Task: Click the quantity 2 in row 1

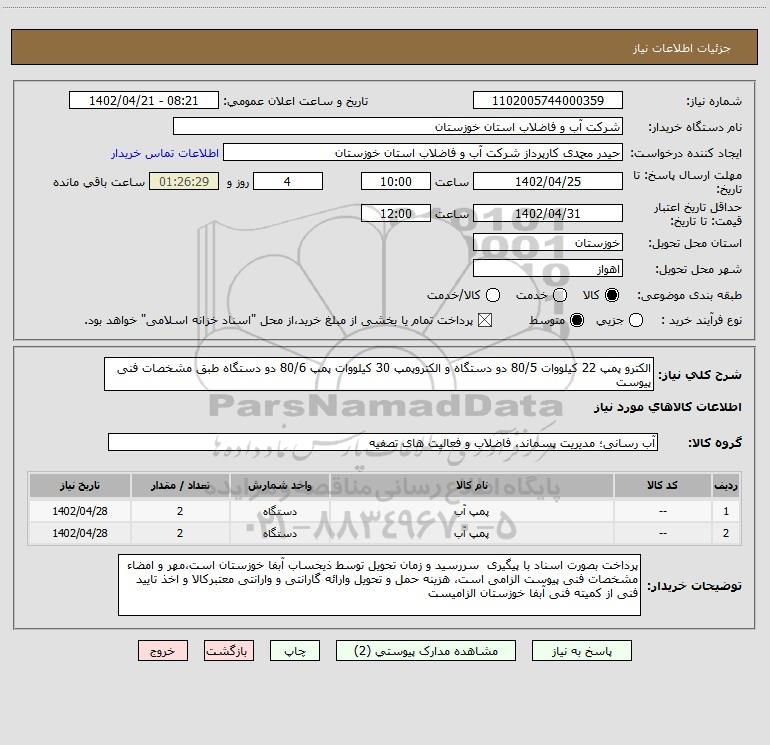Action: (180, 511)
